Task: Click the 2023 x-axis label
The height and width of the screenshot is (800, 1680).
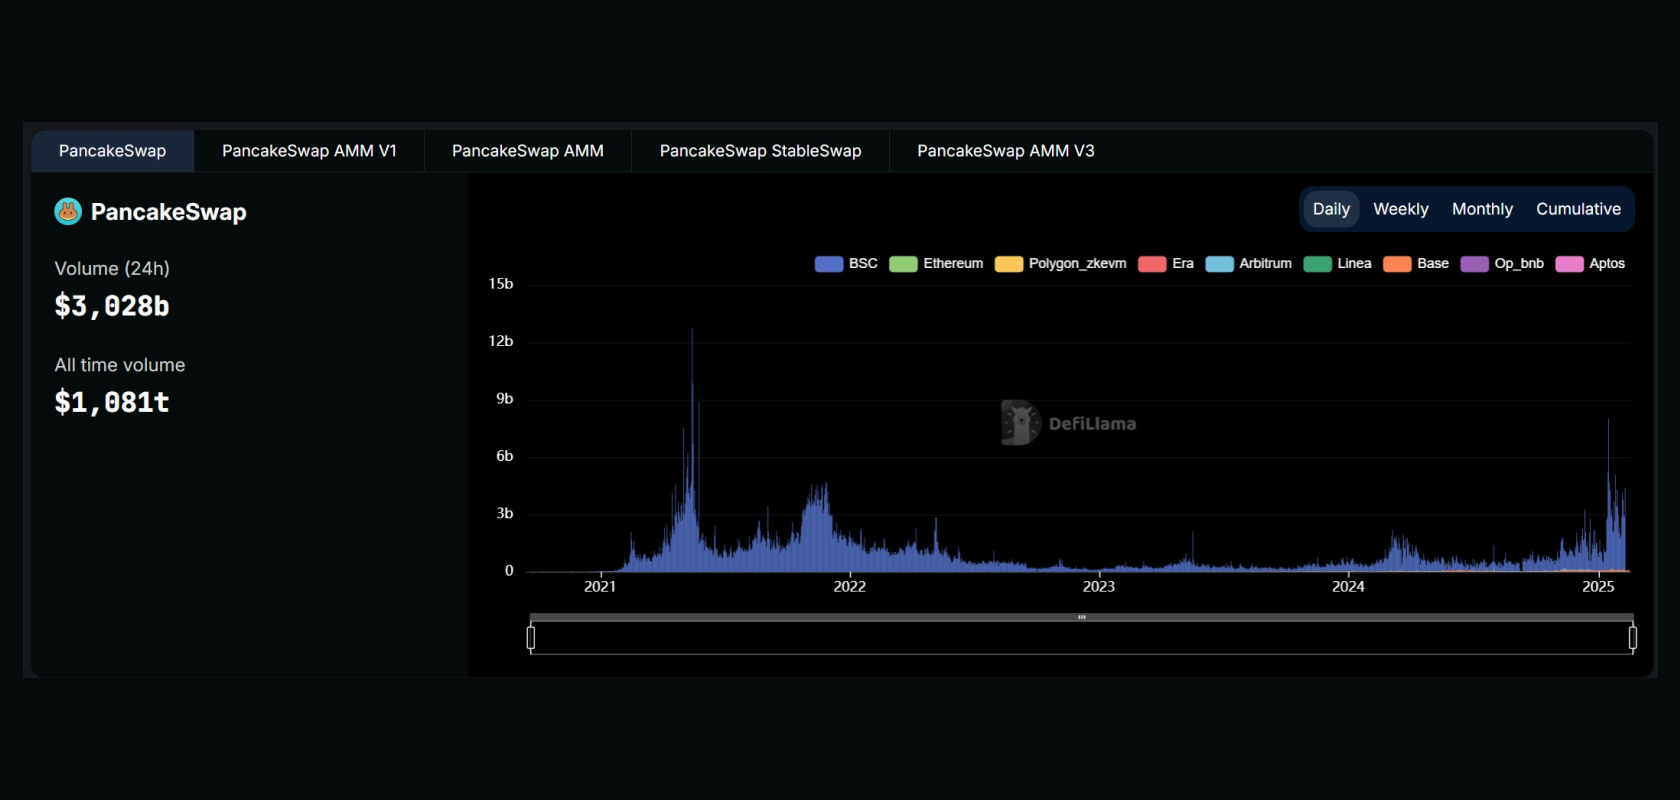Action: (1099, 587)
